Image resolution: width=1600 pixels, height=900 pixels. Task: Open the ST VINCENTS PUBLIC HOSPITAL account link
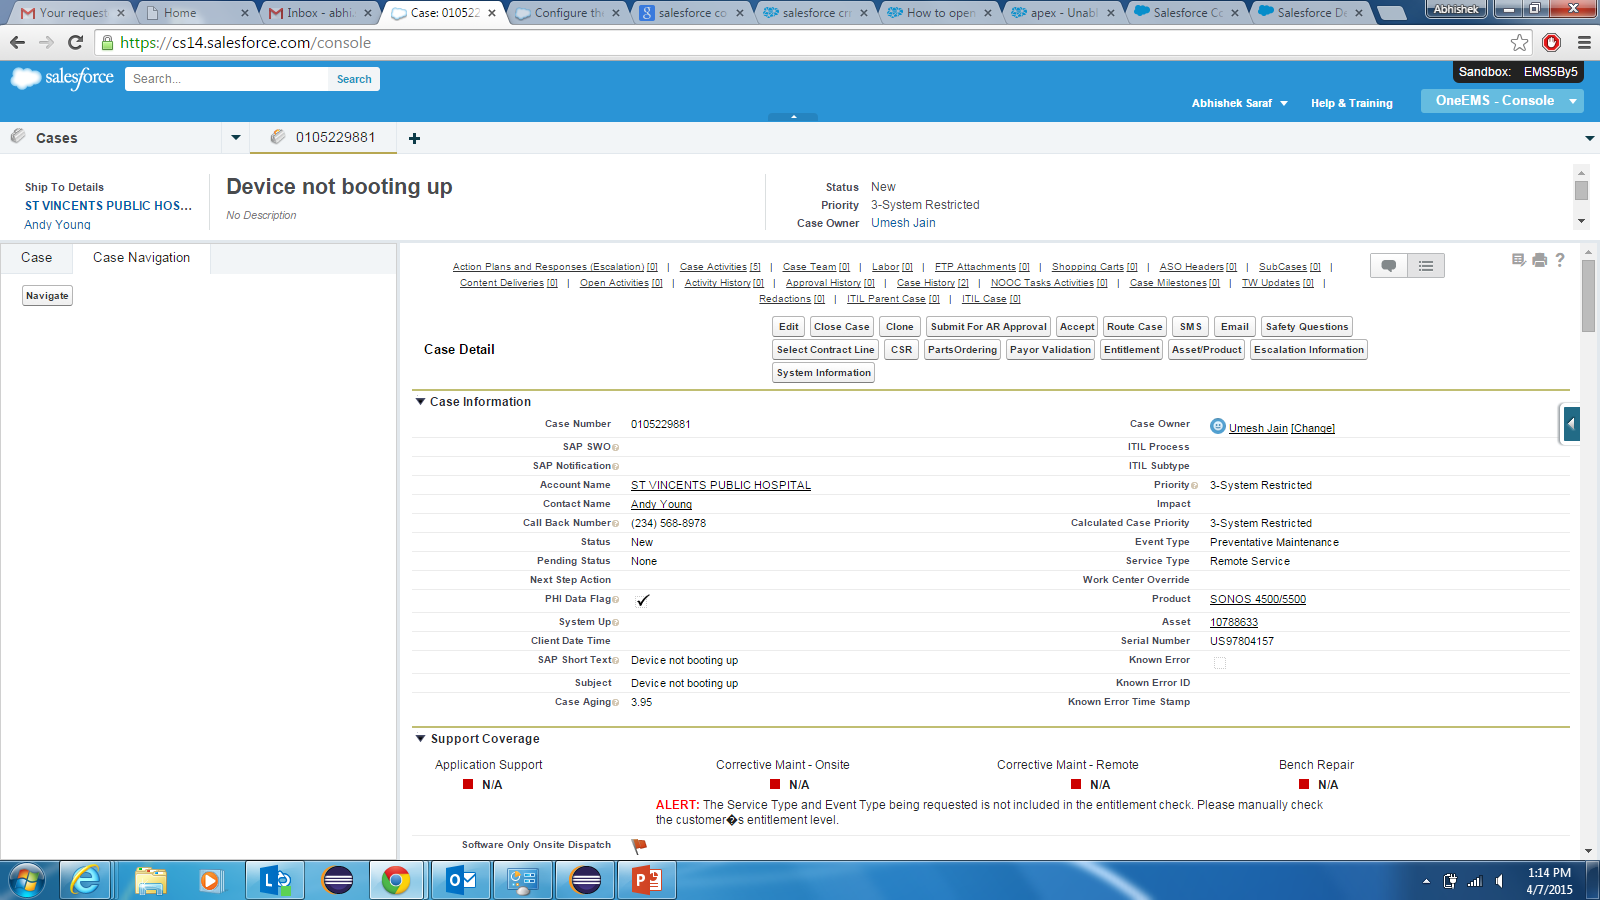721,485
